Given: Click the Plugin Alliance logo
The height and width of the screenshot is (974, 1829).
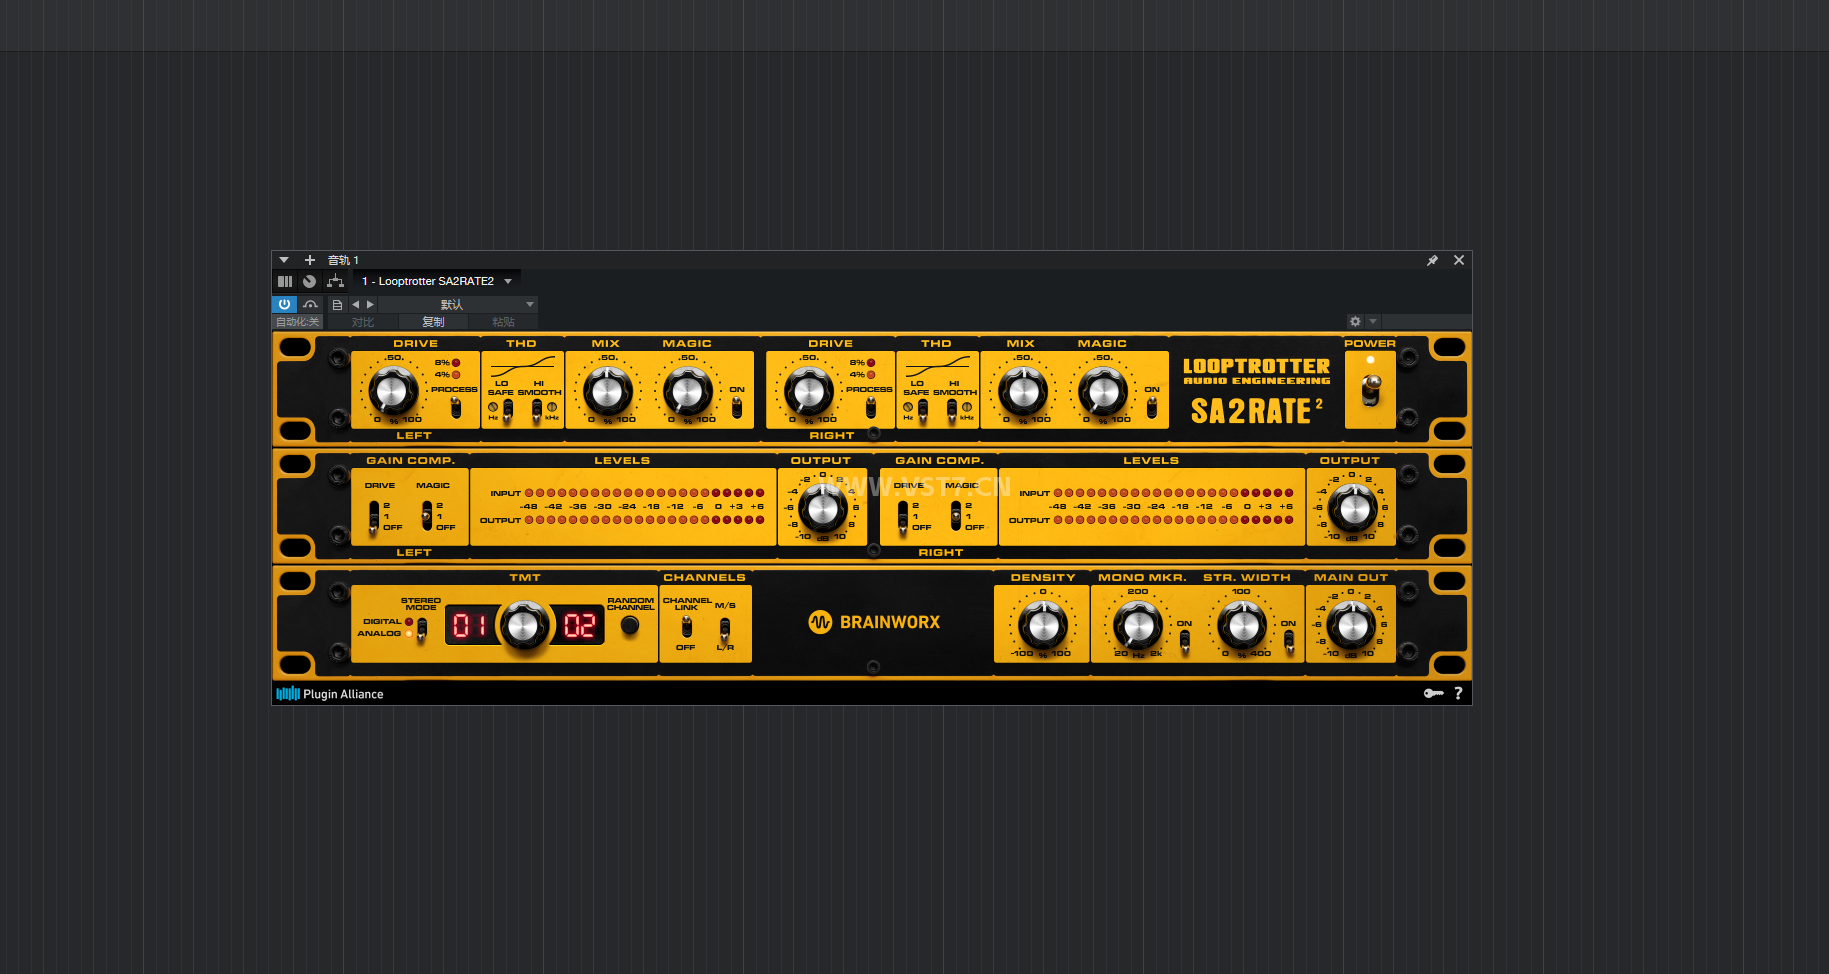Looking at the screenshot, I should click(x=330, y=693).
